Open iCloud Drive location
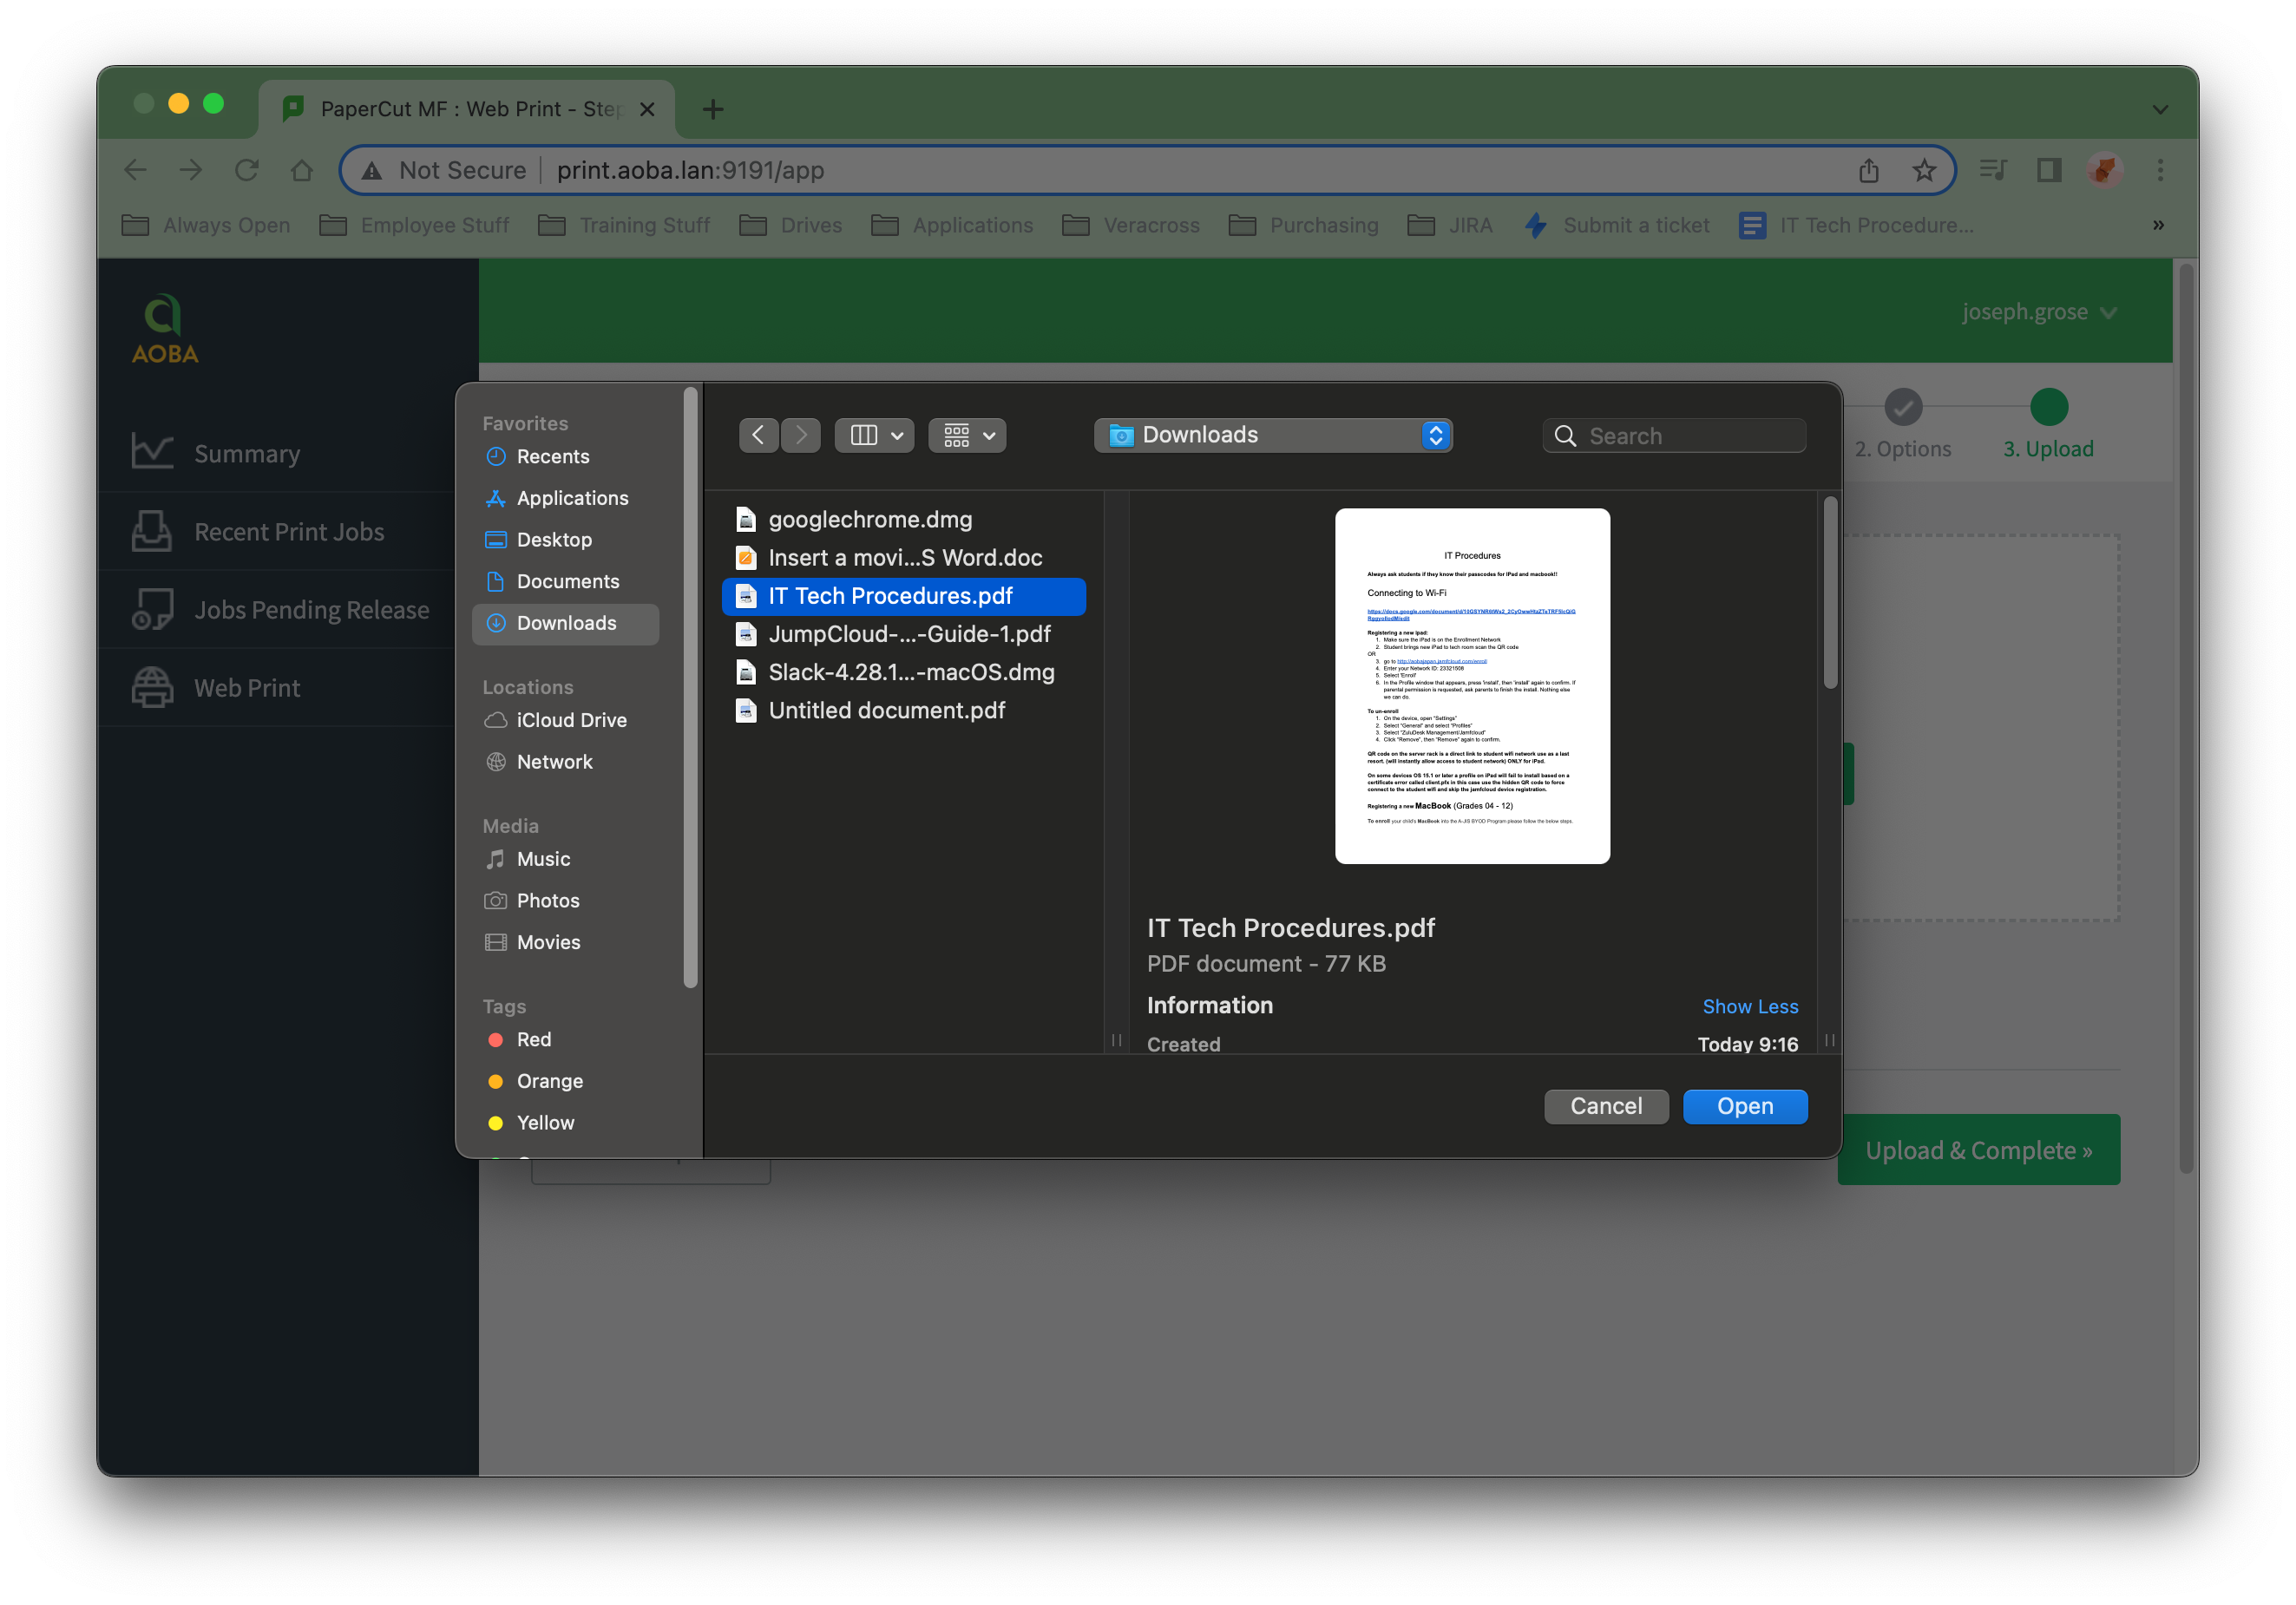 pyautogui.click(x=571, y=720)
